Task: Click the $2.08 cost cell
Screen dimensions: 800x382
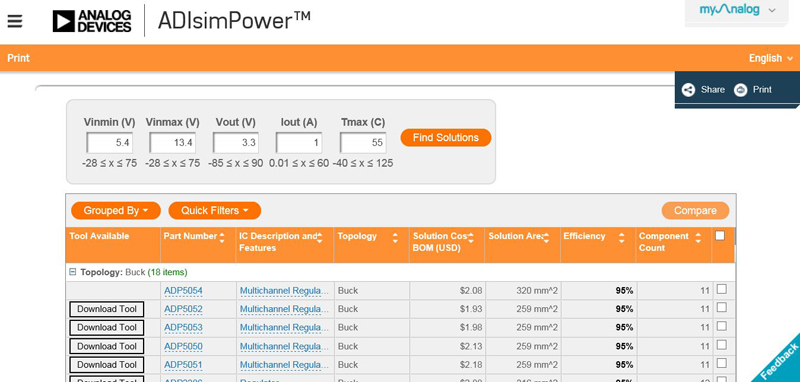Action: (447, 291)
